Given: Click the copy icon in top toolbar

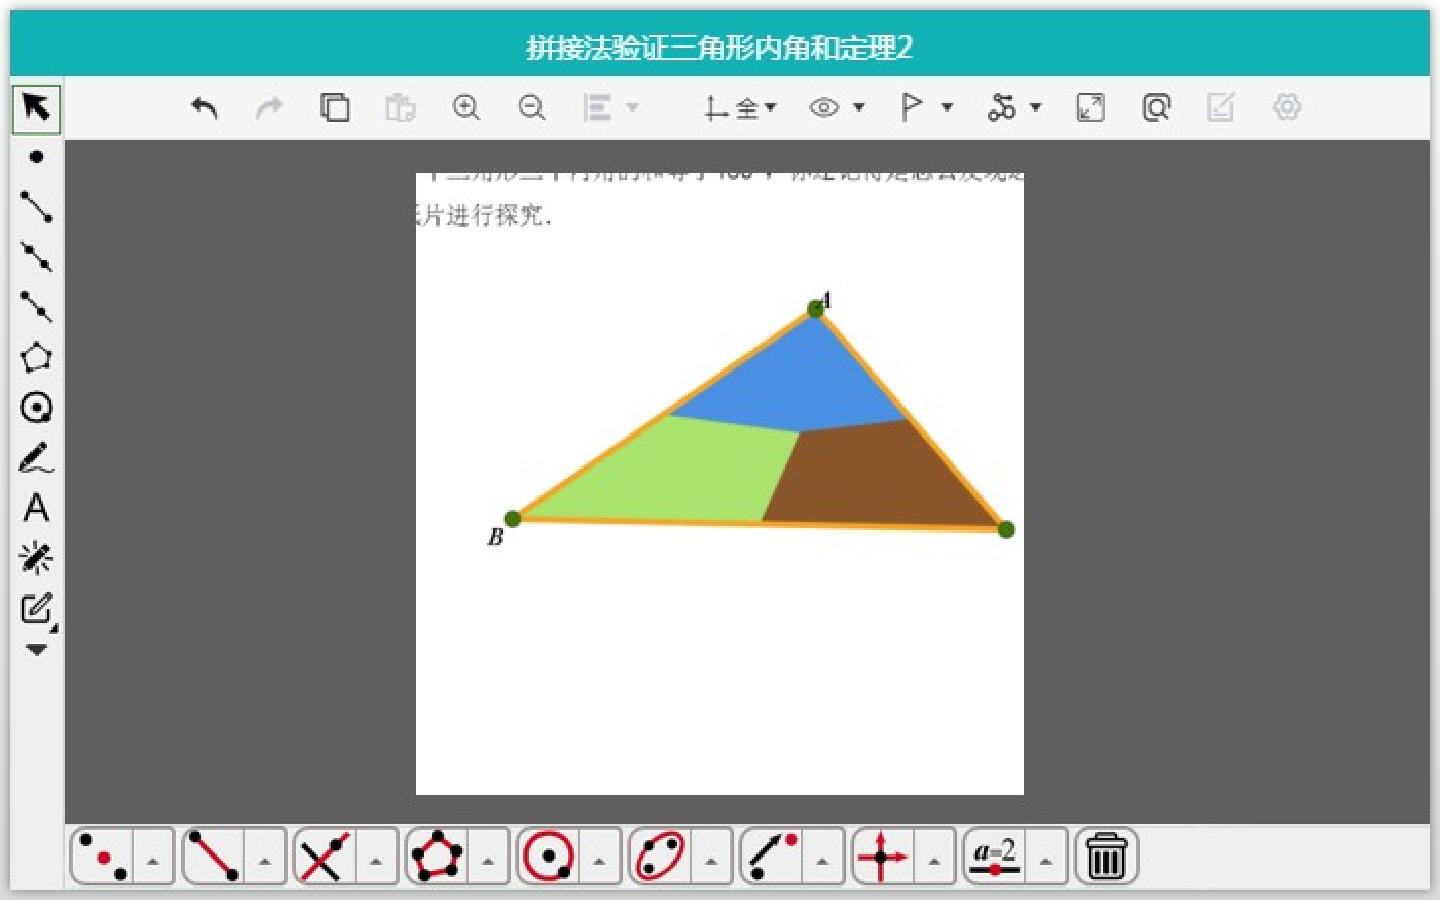Looking at the screenshot, I should 334,107.
